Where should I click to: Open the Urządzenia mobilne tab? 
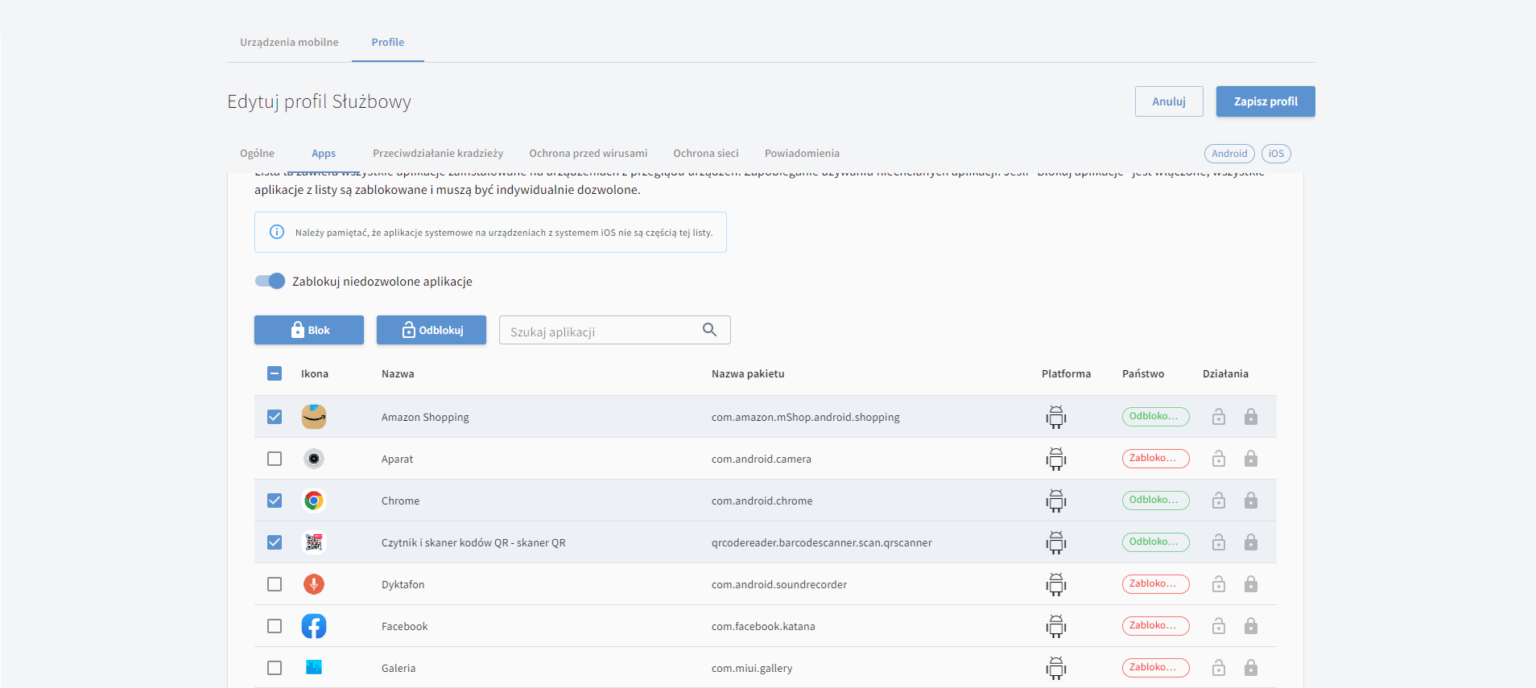tap(289, 42)
